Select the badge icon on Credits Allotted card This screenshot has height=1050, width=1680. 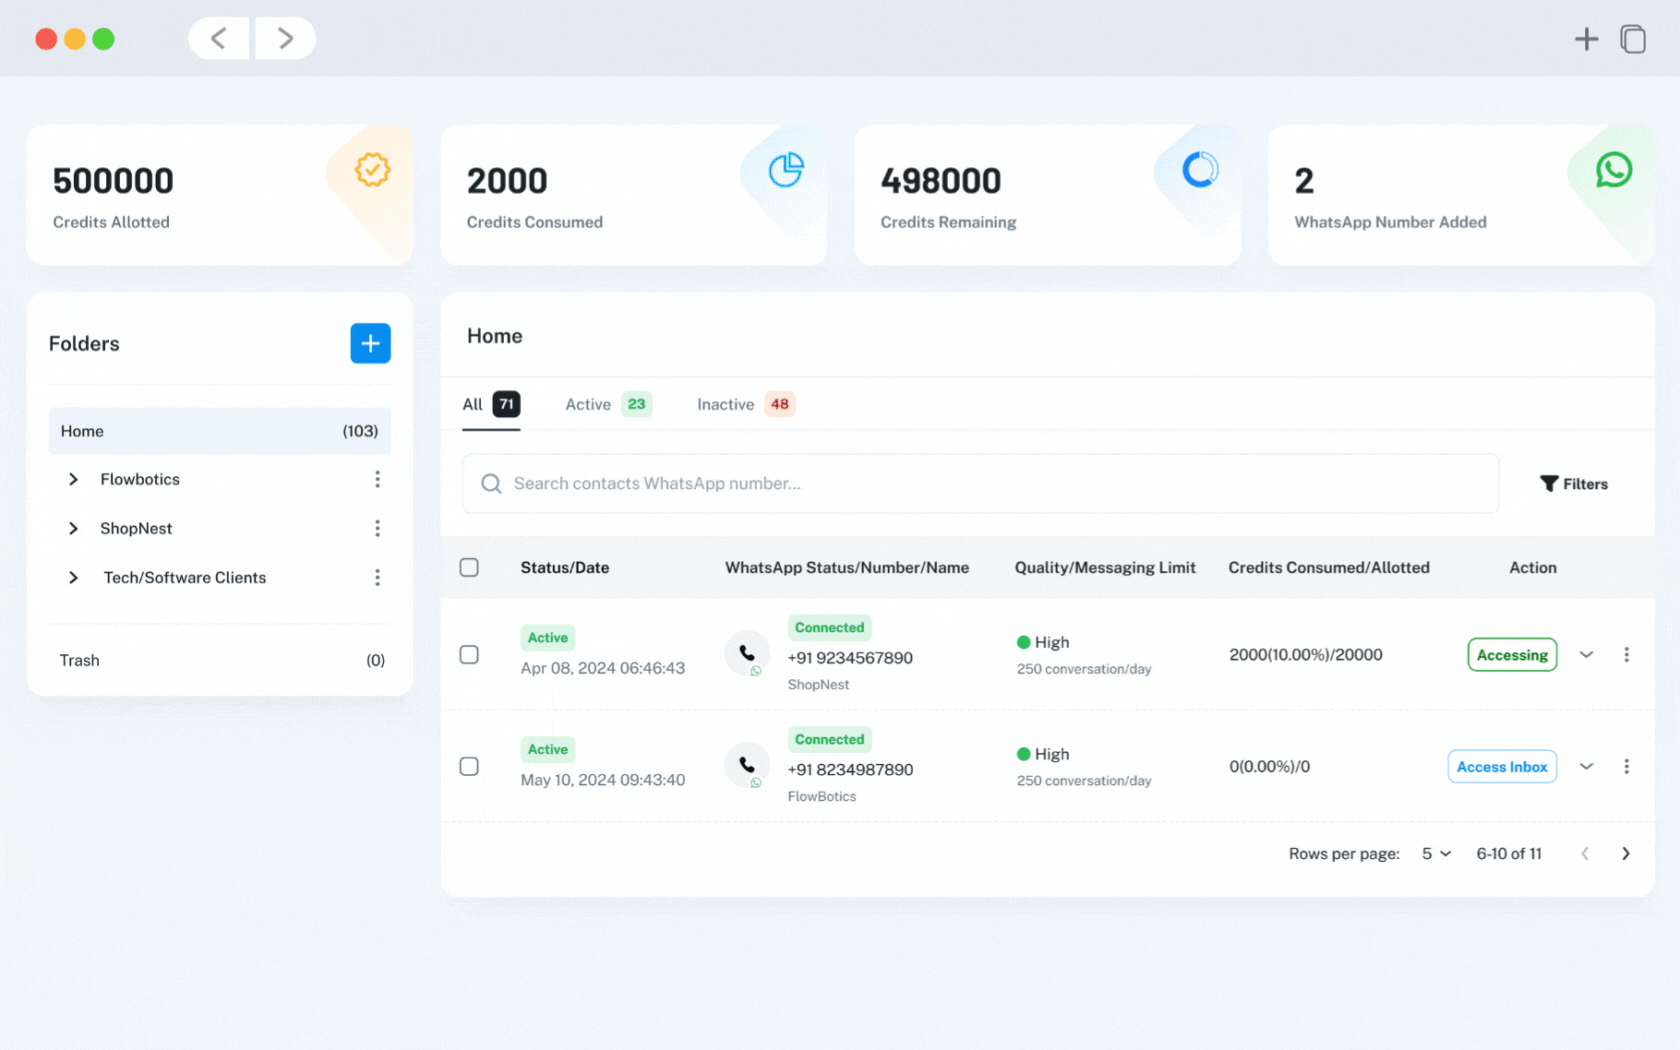pyautogui.click(x=372, y=169)
